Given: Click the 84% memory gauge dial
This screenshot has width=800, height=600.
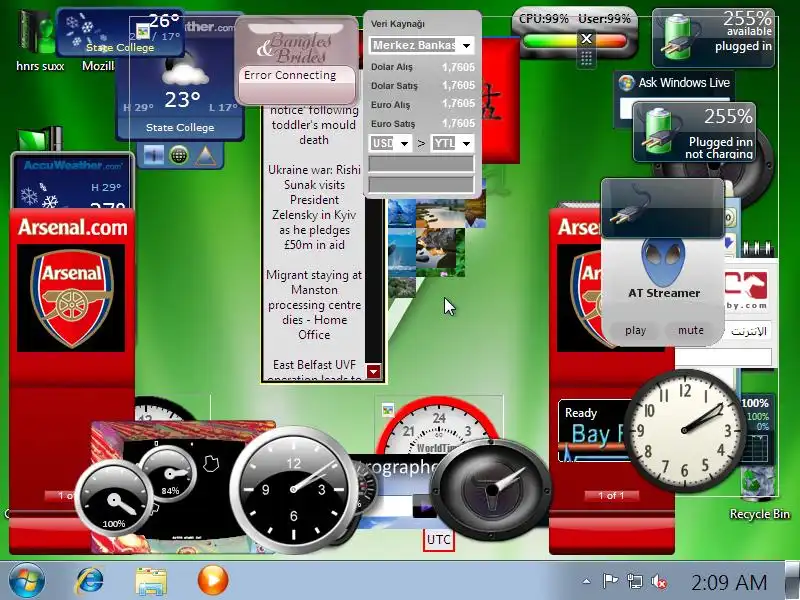Looking at the screenshot, I should [x=169, y=474].
